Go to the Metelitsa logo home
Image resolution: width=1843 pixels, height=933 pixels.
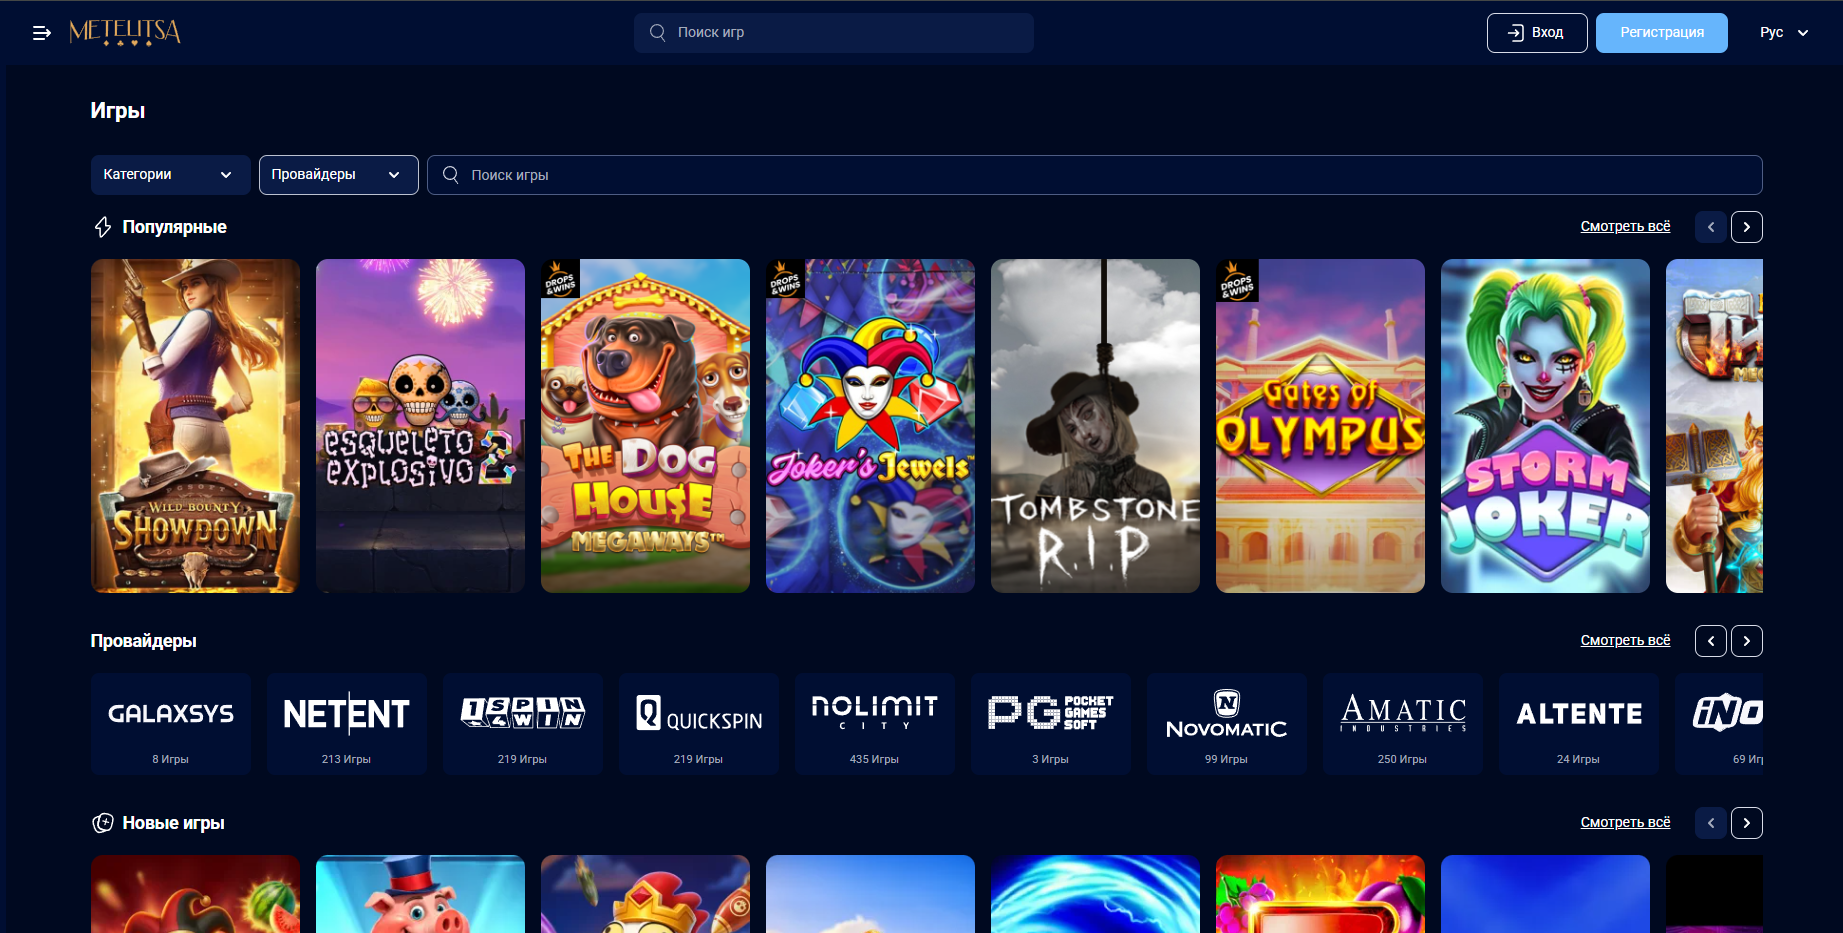pyautogui.click(x=125, y=32)
